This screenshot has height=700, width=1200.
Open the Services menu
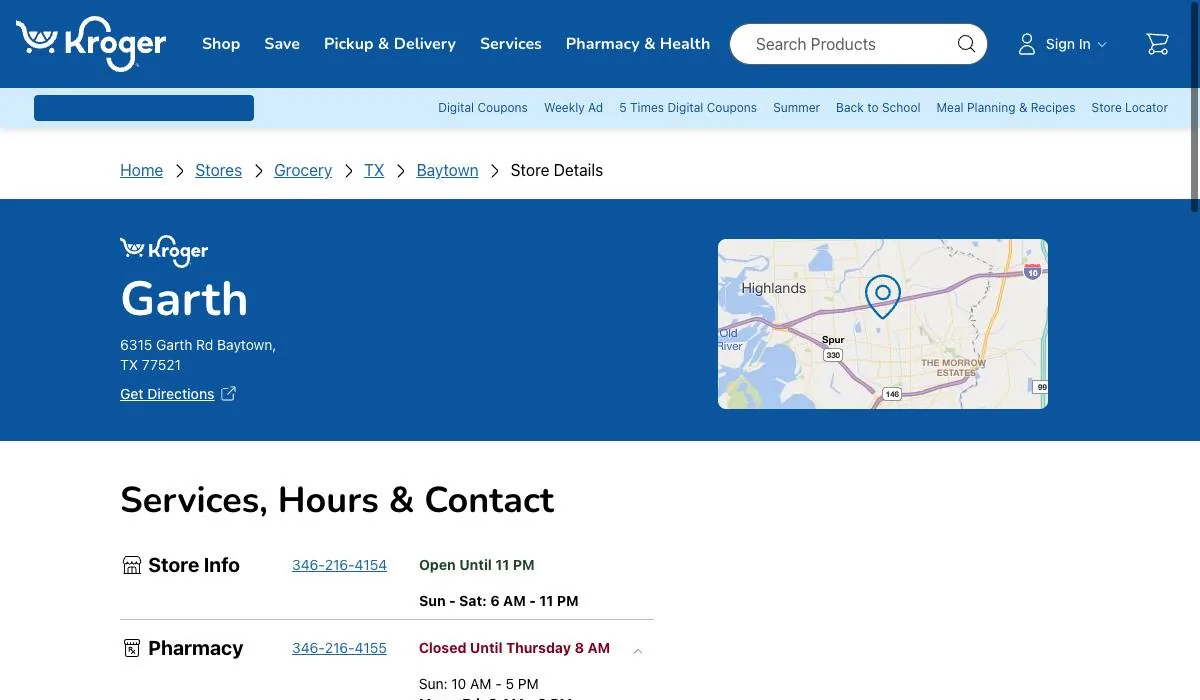coord(511,44)
